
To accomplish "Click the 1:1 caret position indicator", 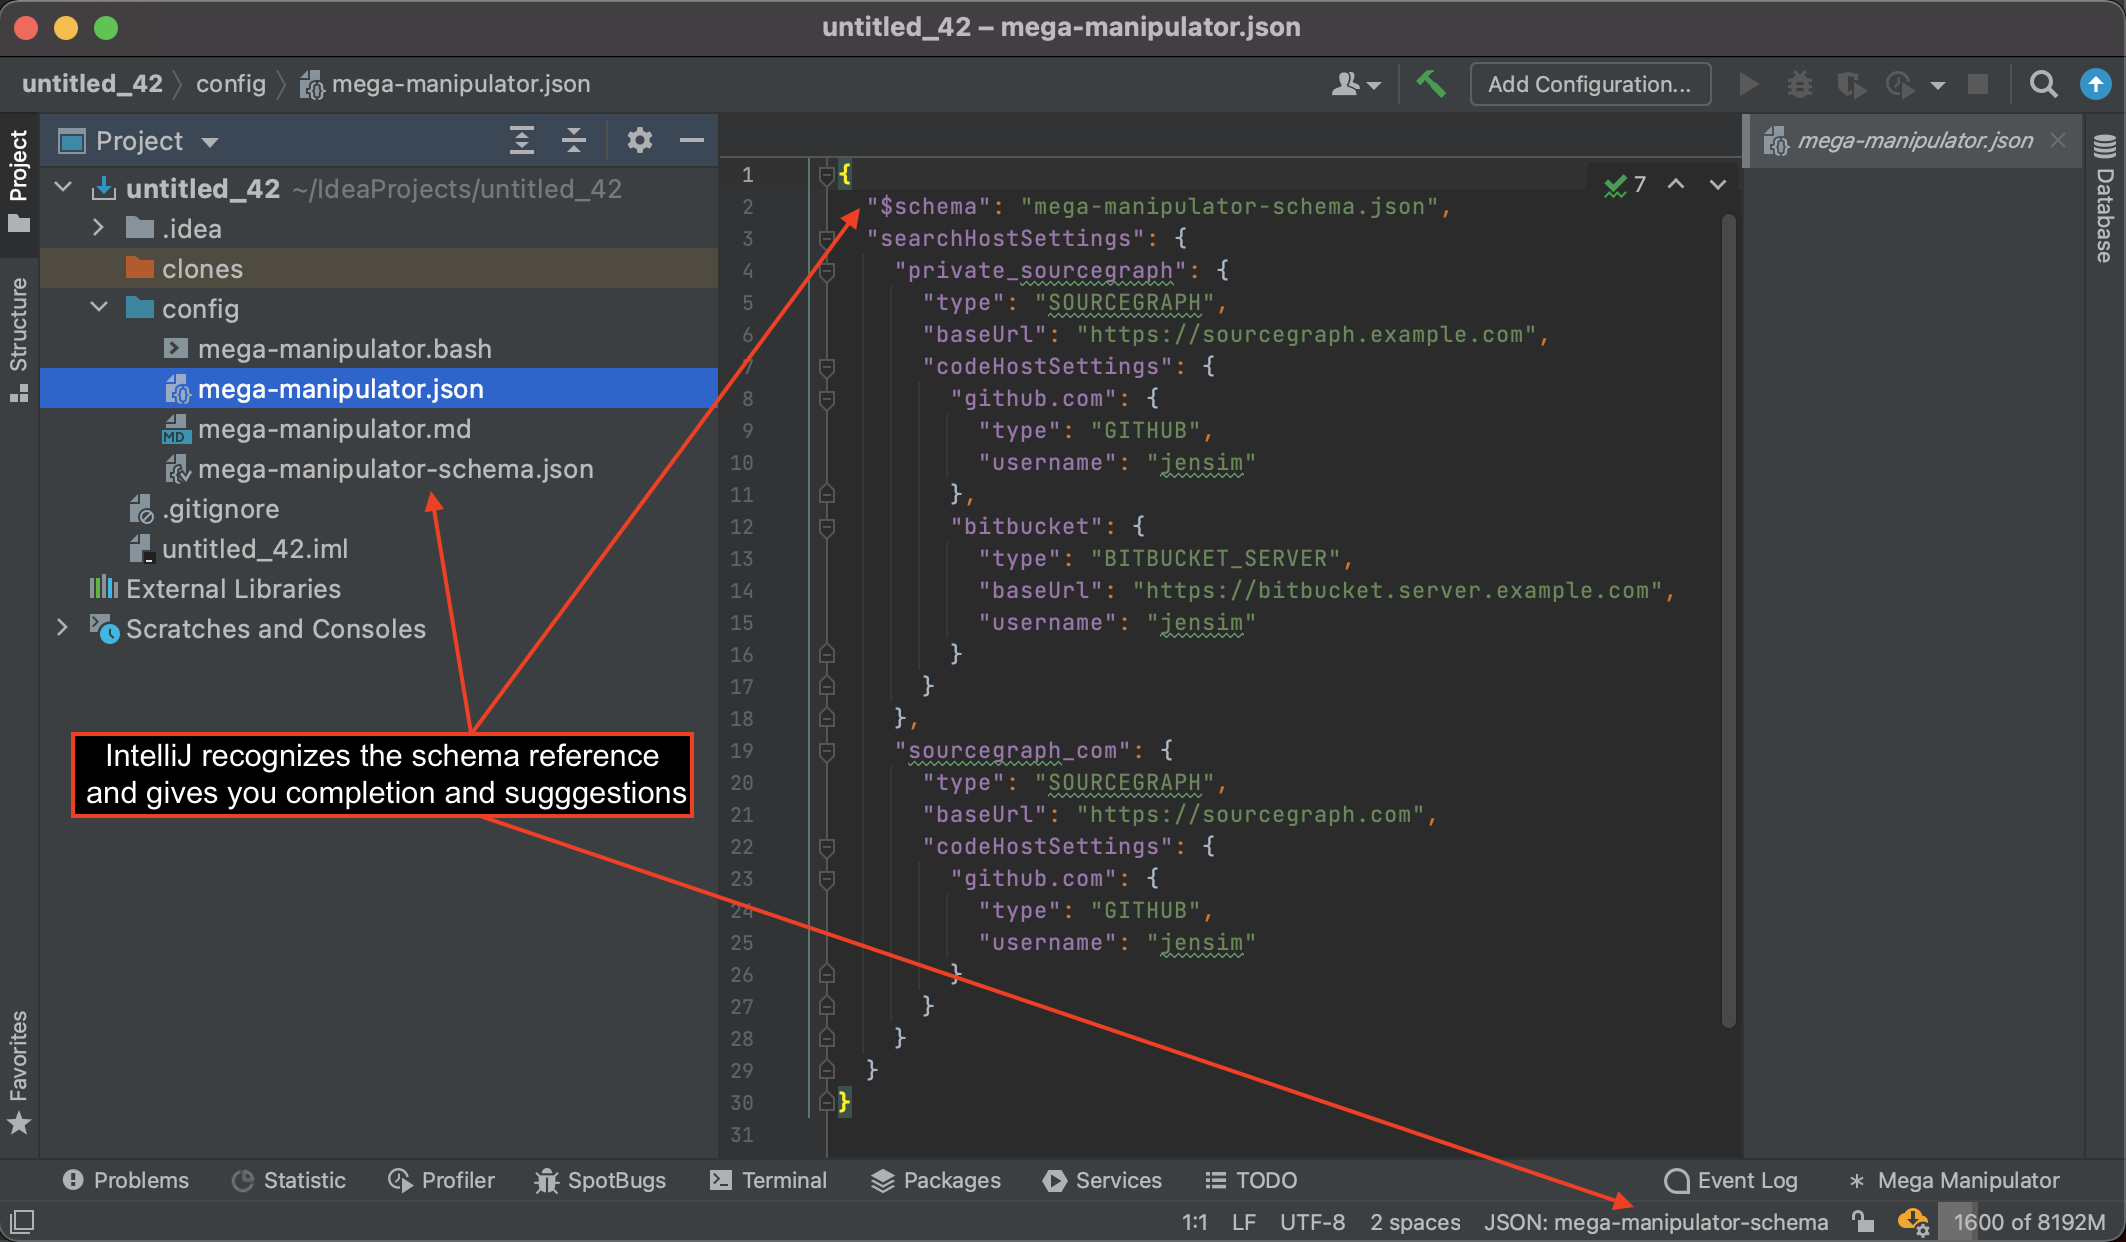I will pyautogui.click(x=1194, y=1222).
